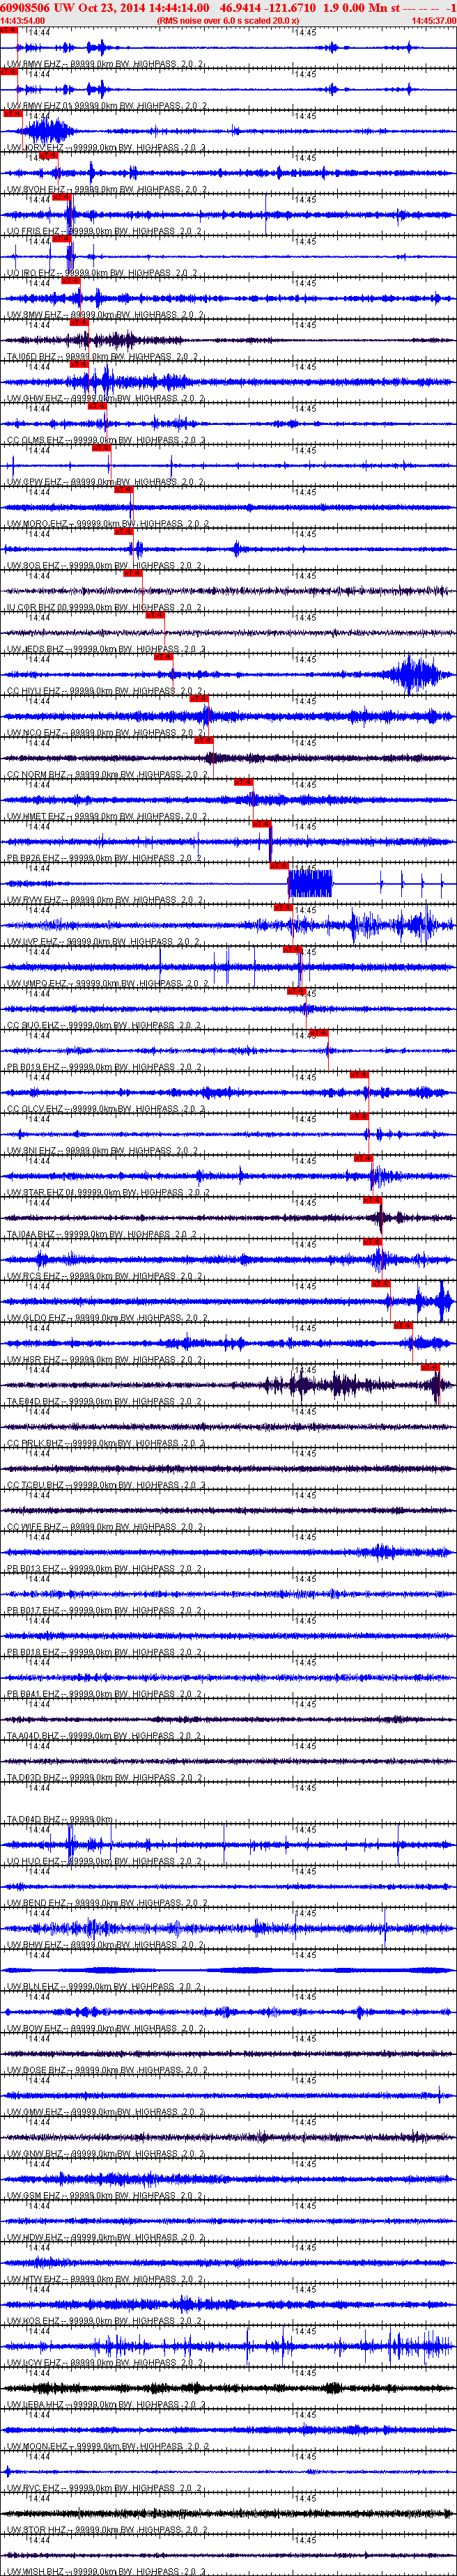Select the PB B019 EHZ station label

pos(105,1068)
